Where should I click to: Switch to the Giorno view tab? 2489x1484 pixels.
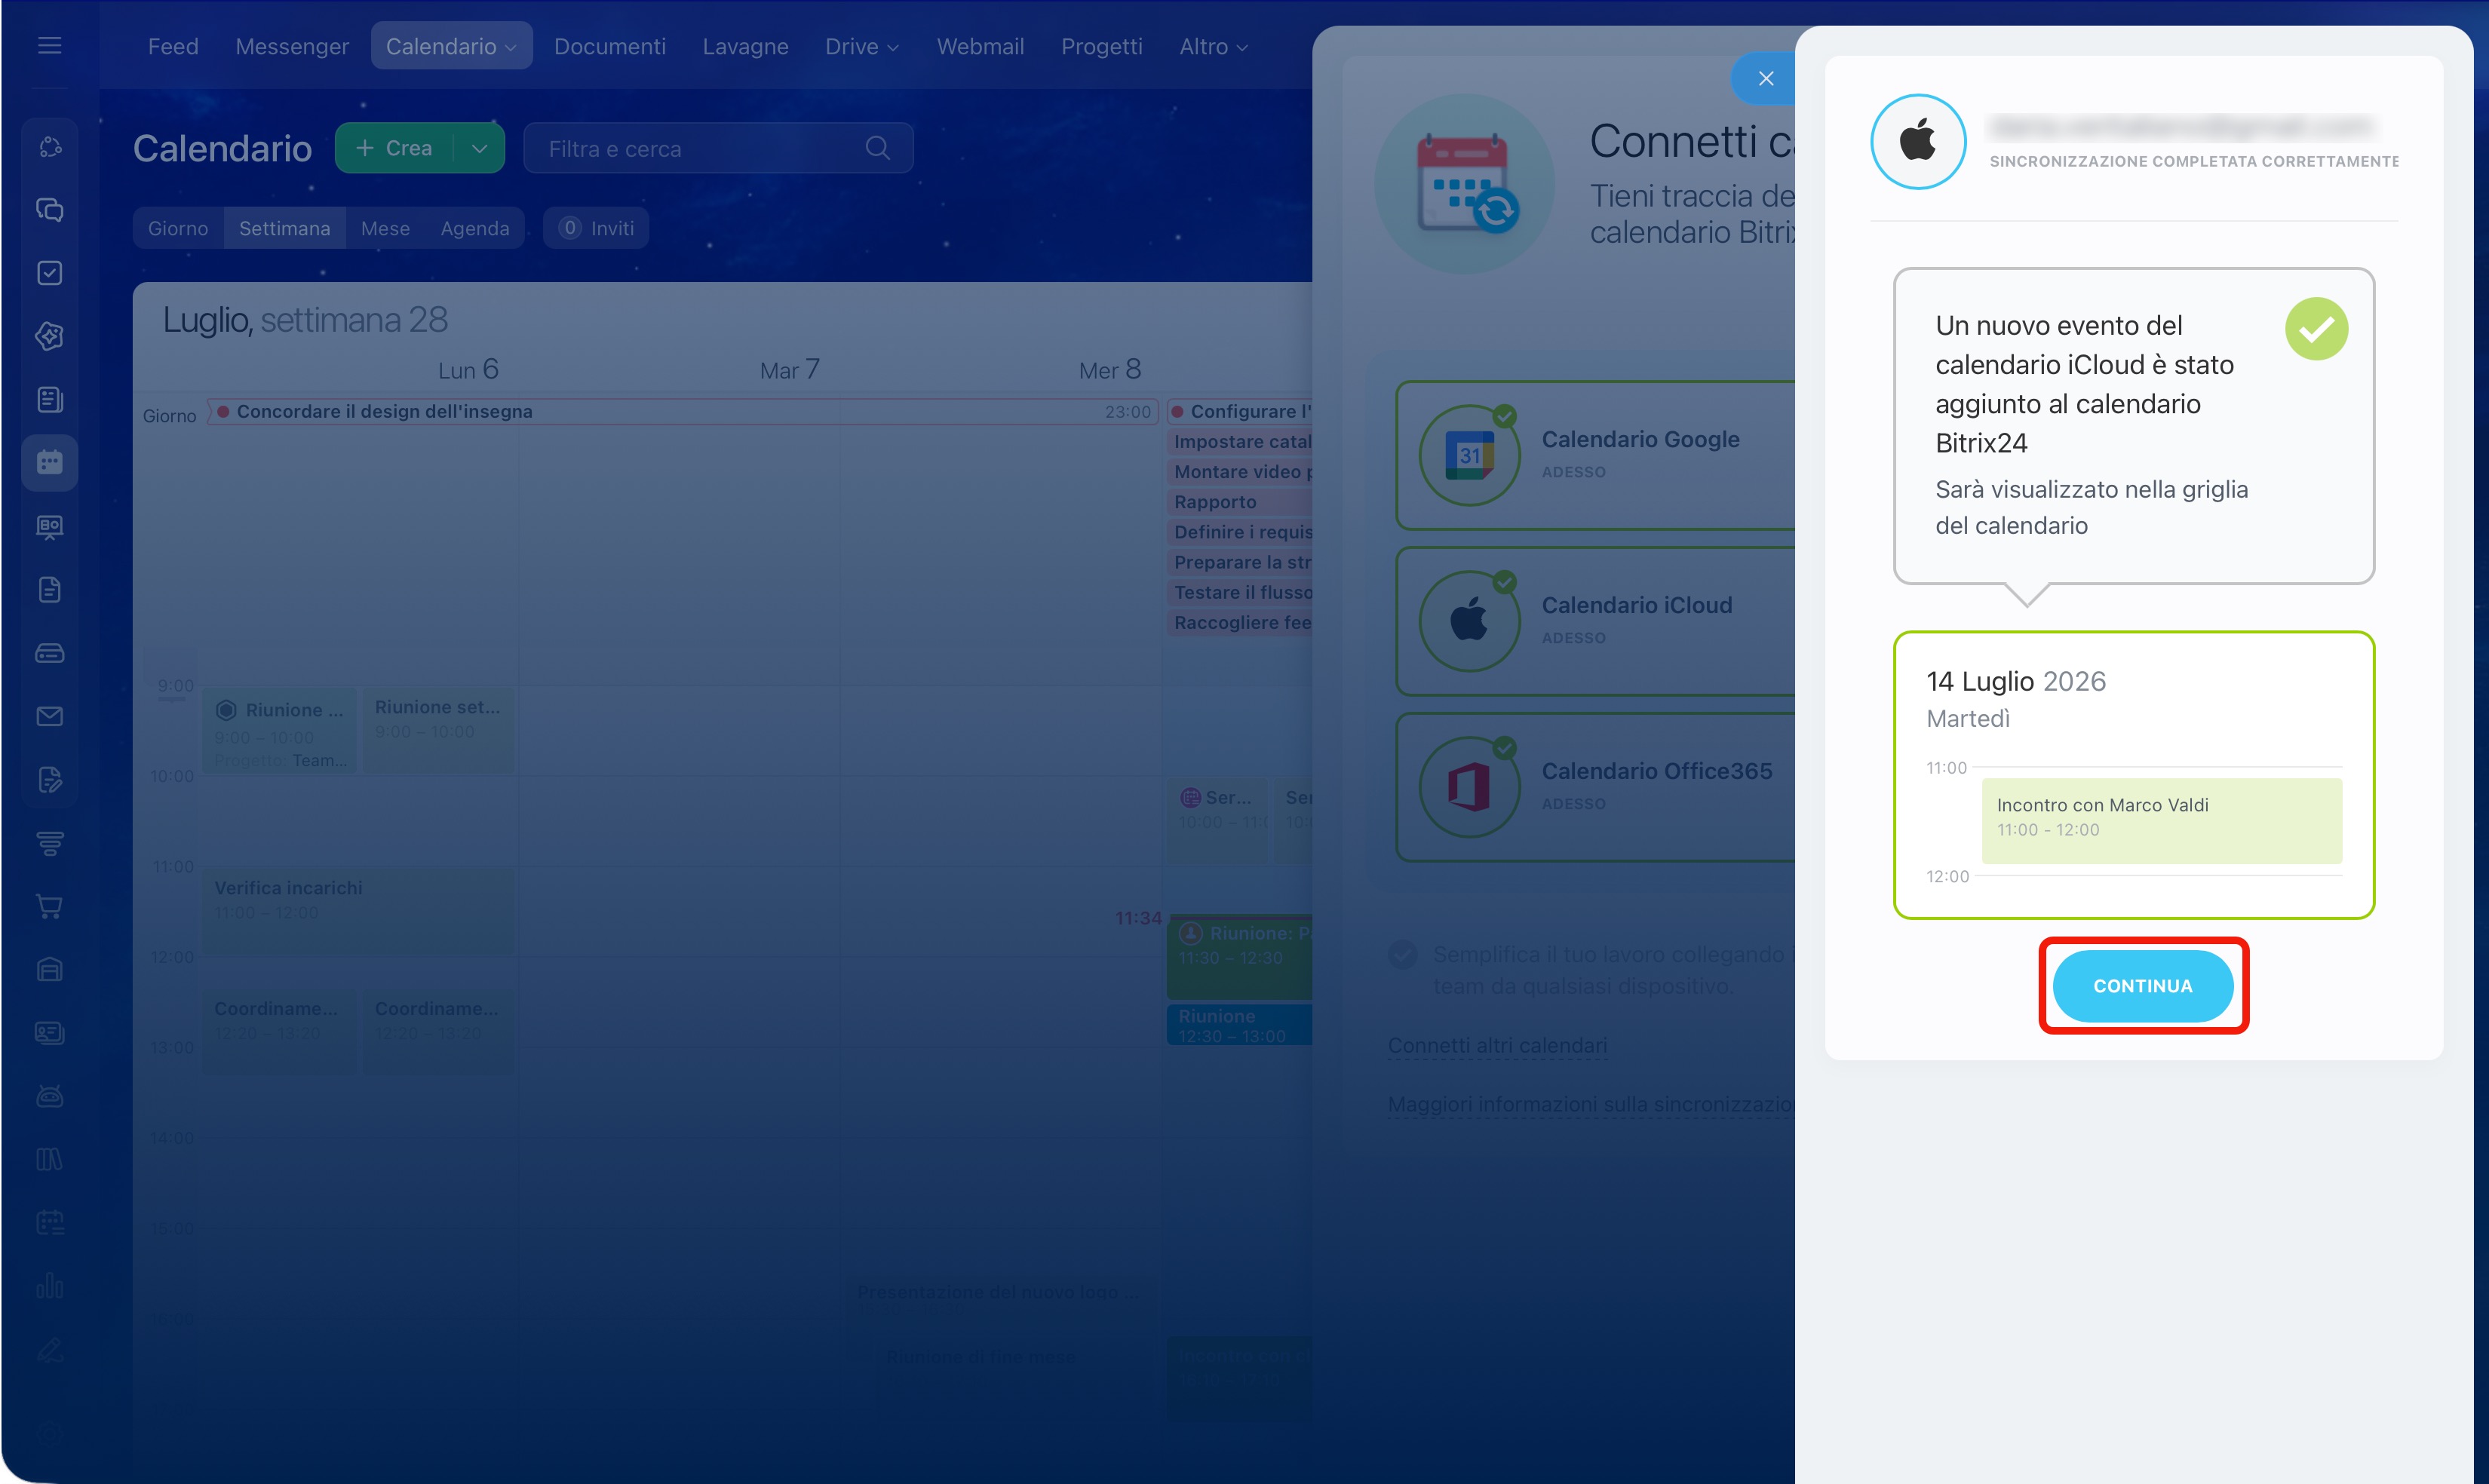(178, 228)
